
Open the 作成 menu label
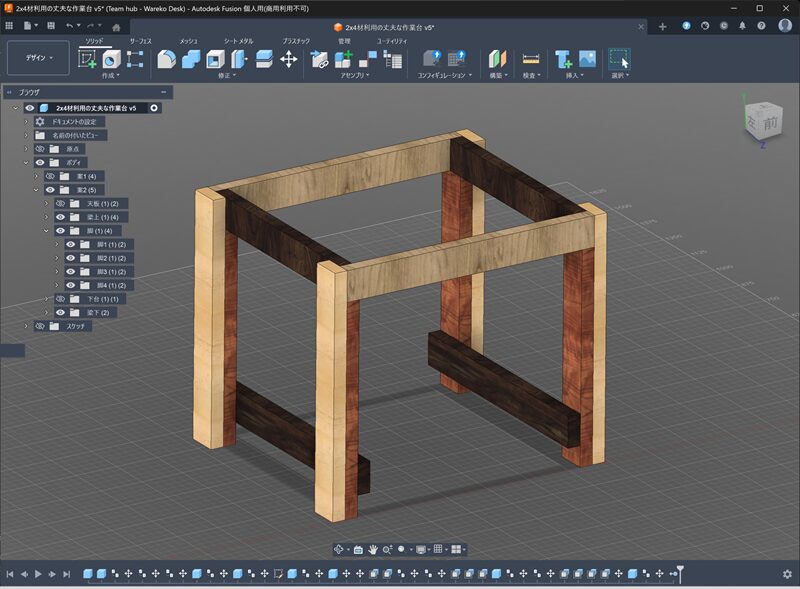tap(109, 75)
